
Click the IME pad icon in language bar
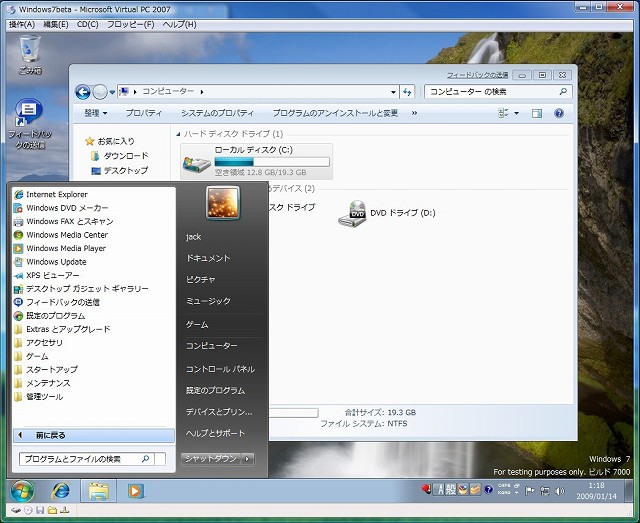pos(463,489)
